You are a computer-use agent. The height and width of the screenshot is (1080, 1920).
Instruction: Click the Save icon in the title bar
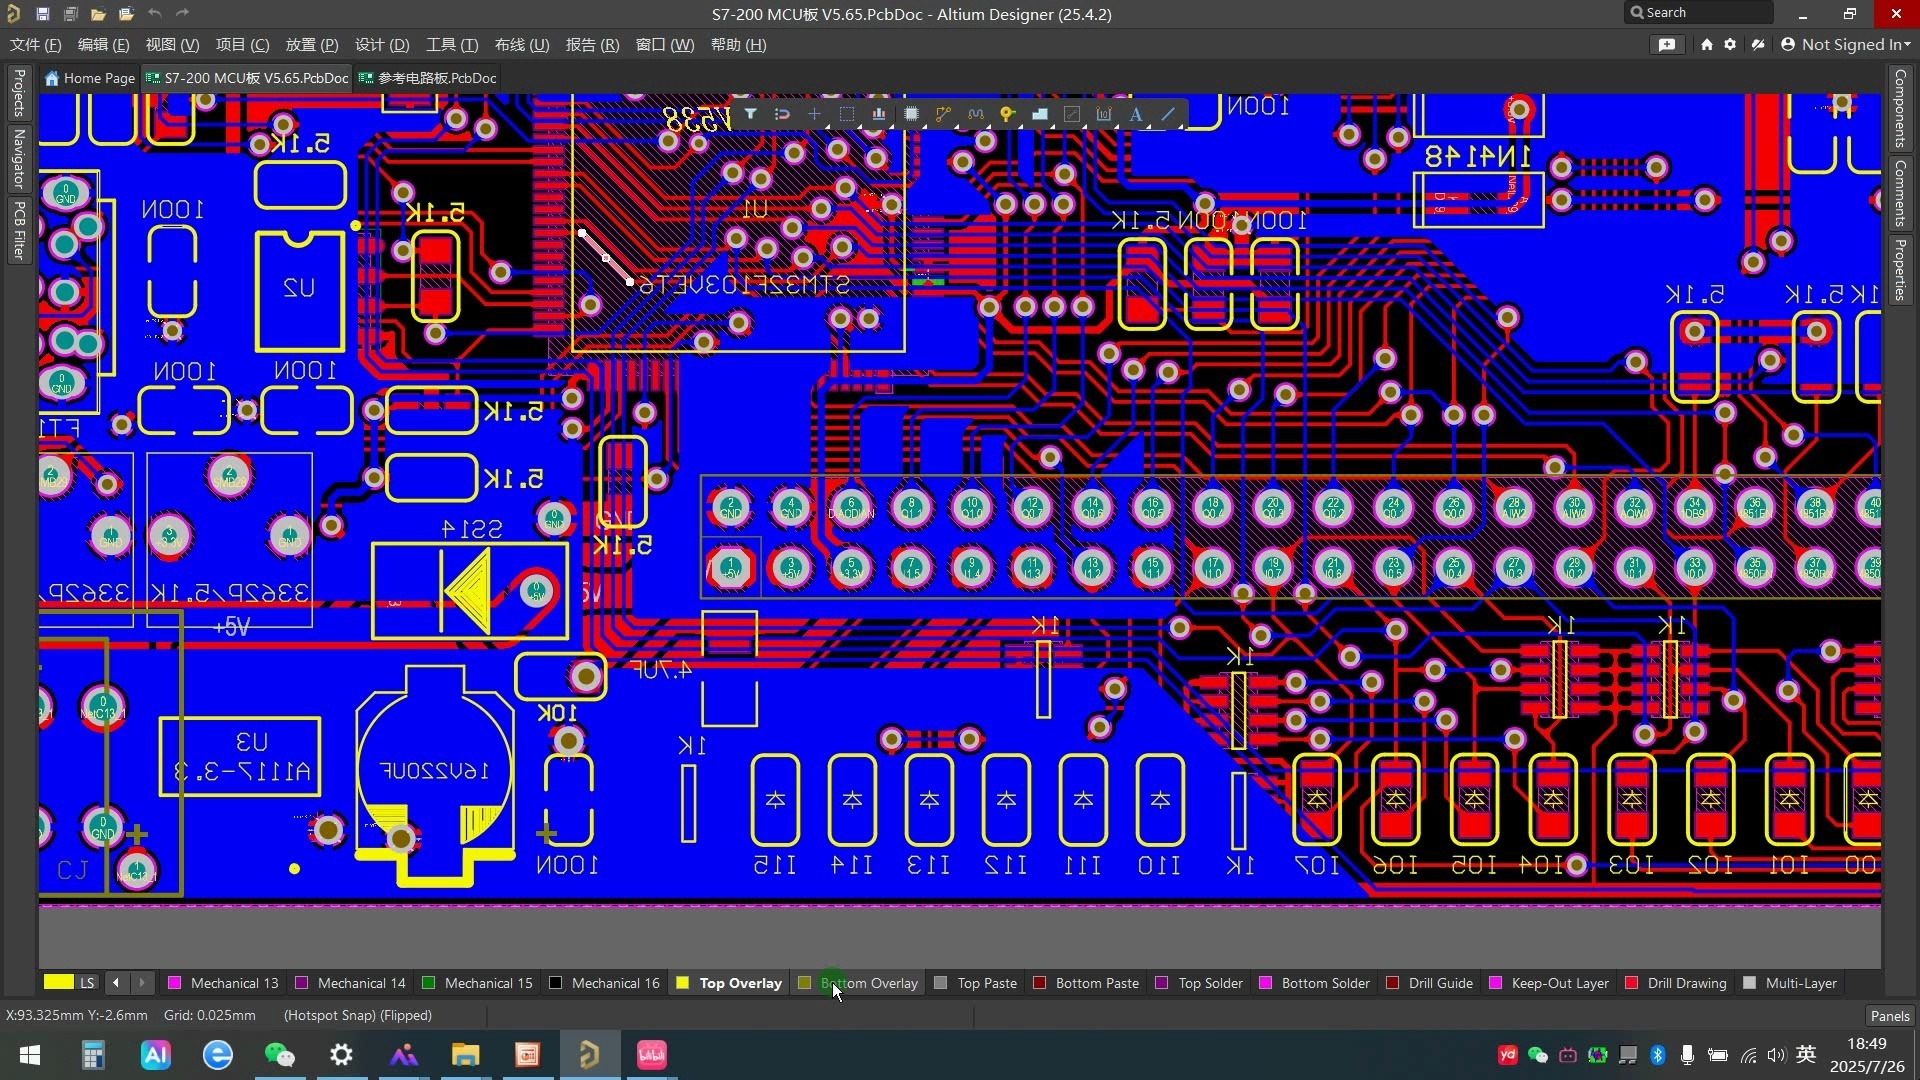[42, 14]
